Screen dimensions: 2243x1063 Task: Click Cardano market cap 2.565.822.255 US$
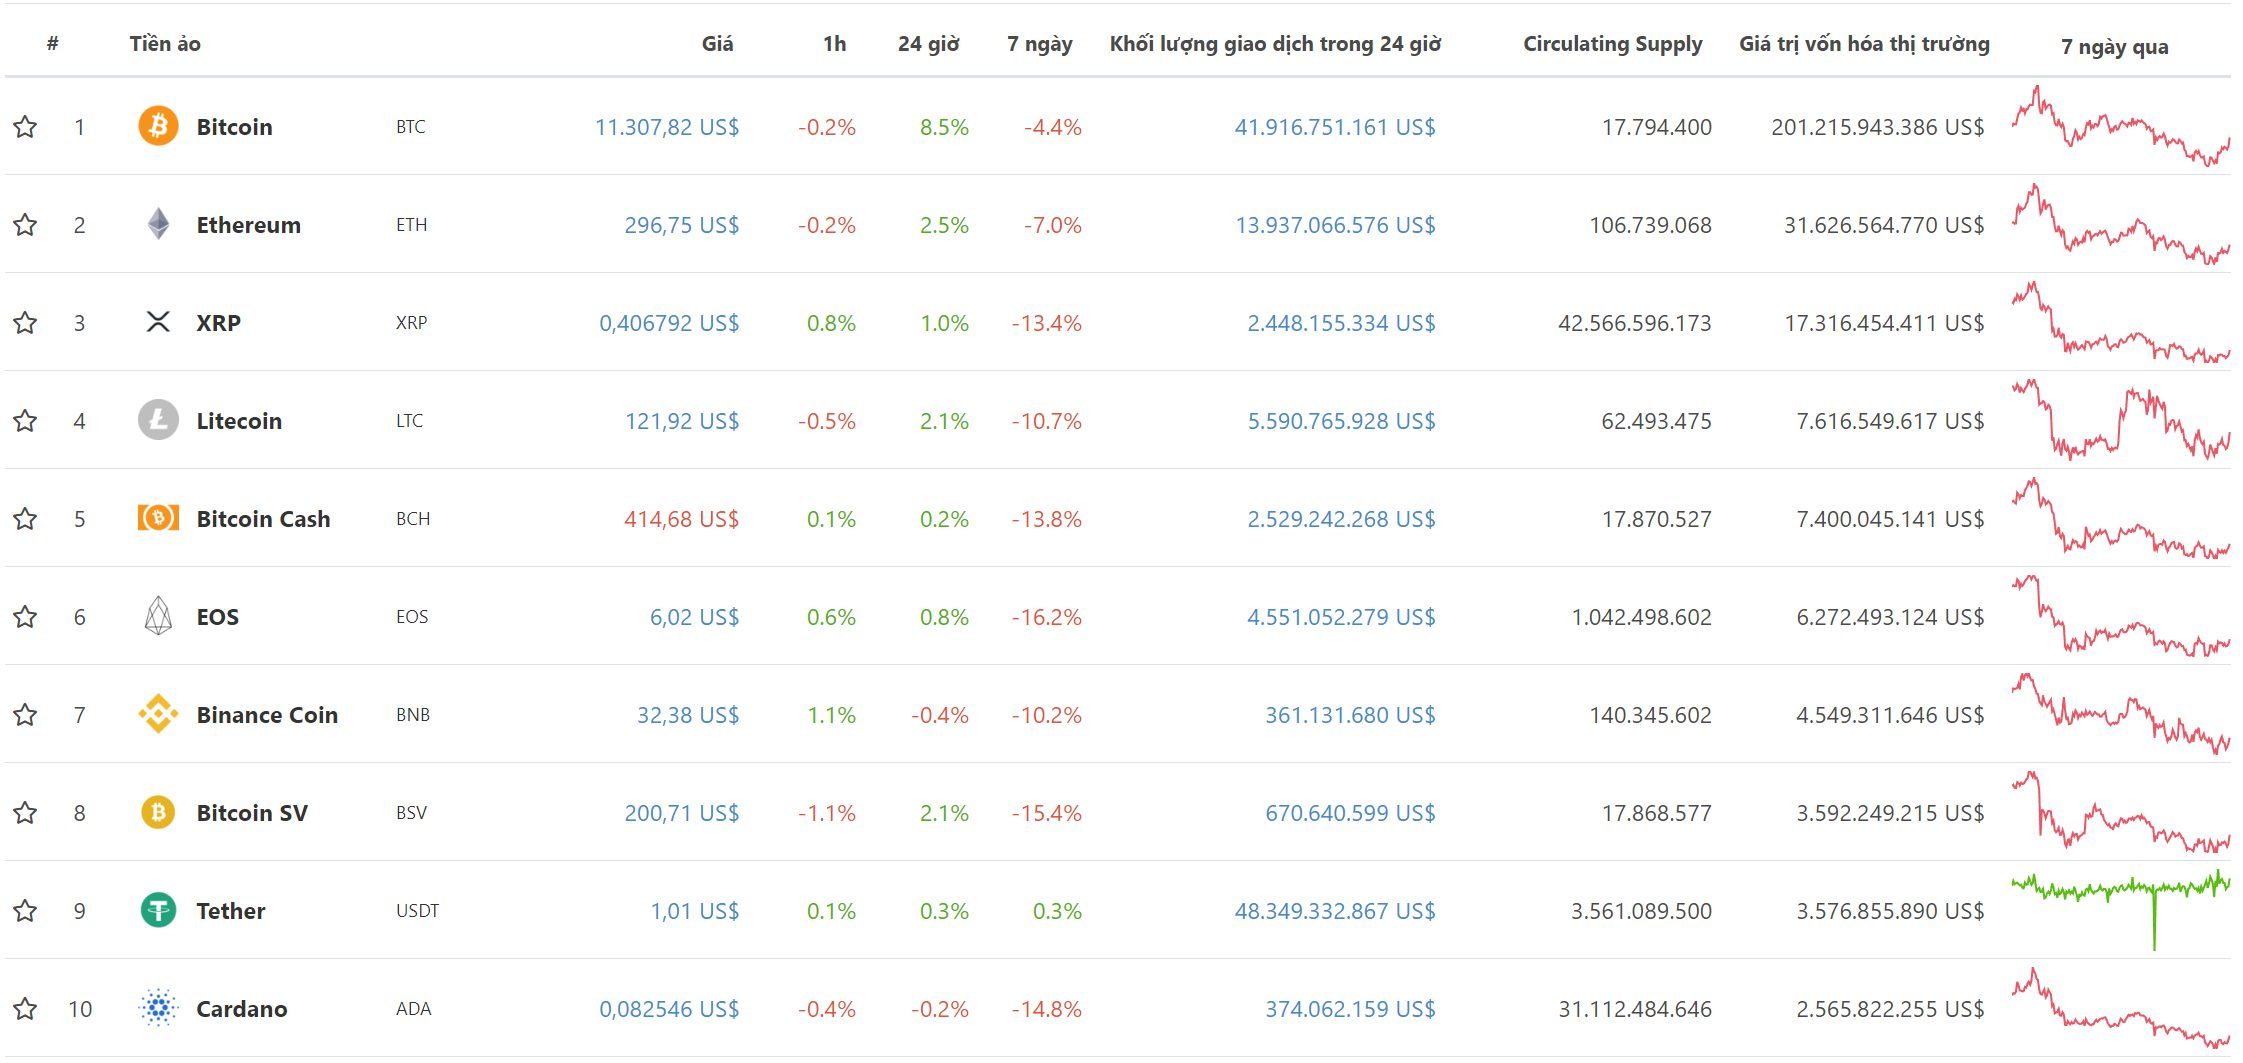coord(1890,1009)
